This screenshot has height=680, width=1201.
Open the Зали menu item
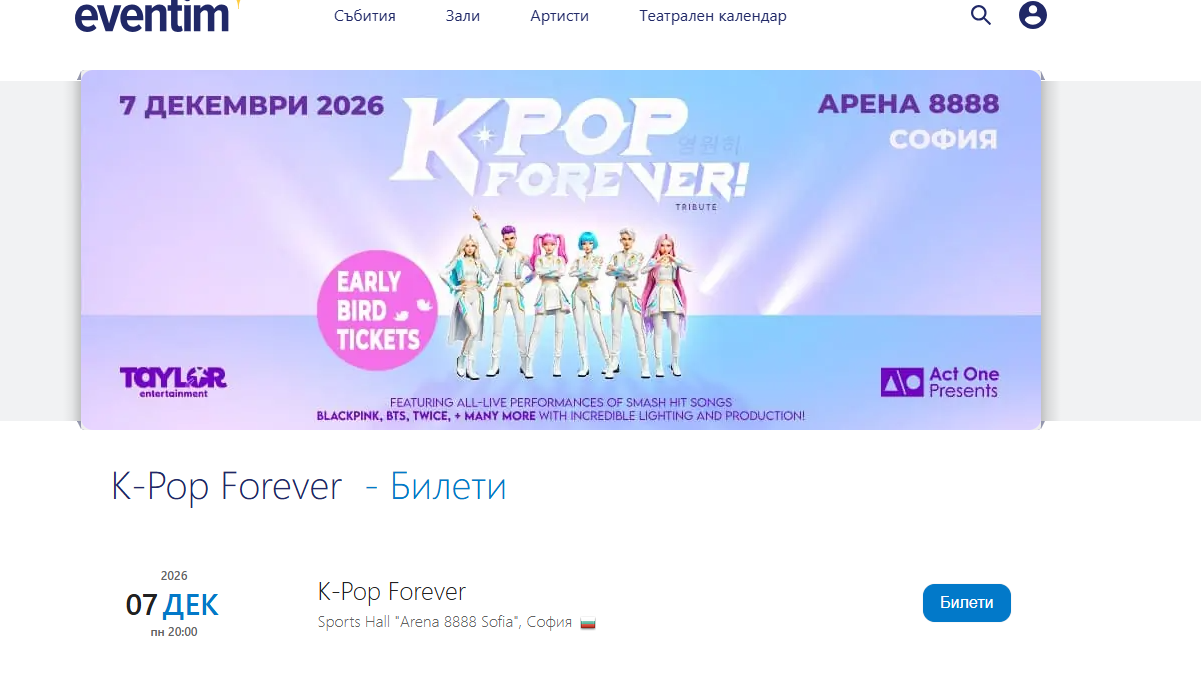(x=463, y=16)
